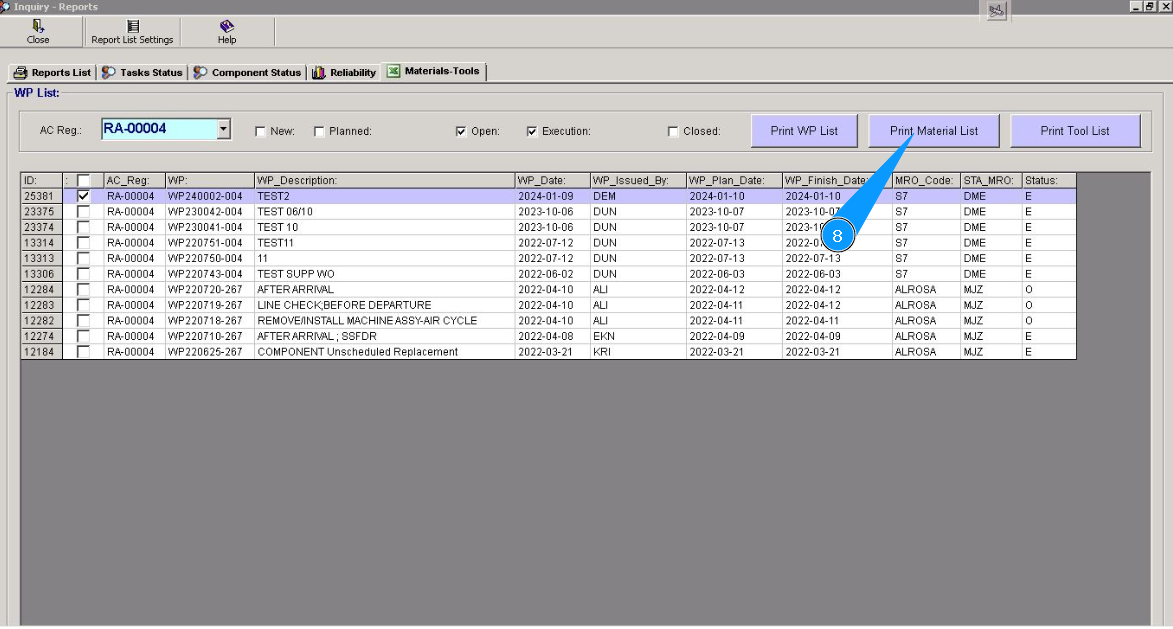Viewport: 1173px width, 629px height.
Task: Click Print WP List button
Action: 804,131
